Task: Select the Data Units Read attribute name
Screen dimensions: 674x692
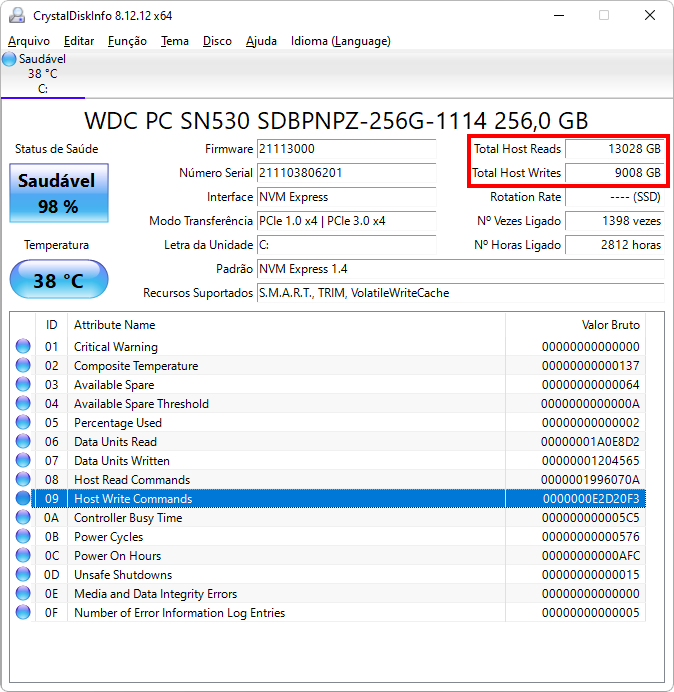Action: coord(115,442)
